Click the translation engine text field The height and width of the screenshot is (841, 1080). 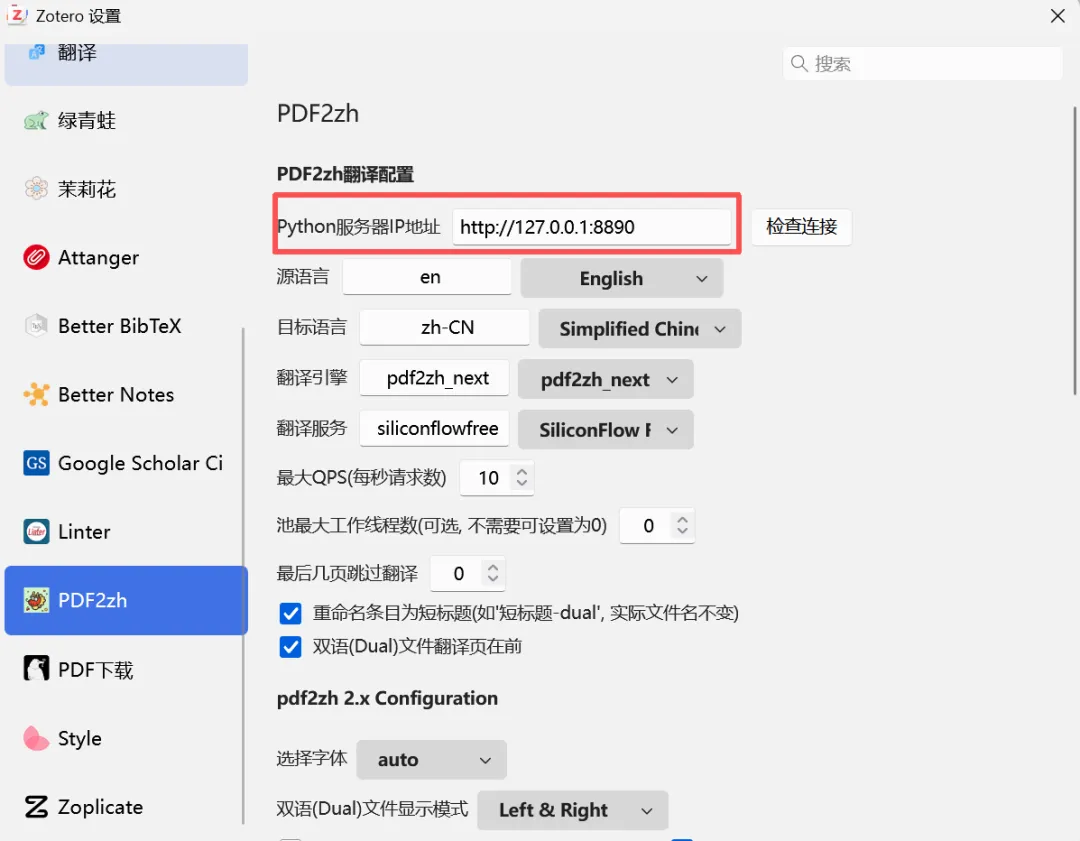[435, 378]
